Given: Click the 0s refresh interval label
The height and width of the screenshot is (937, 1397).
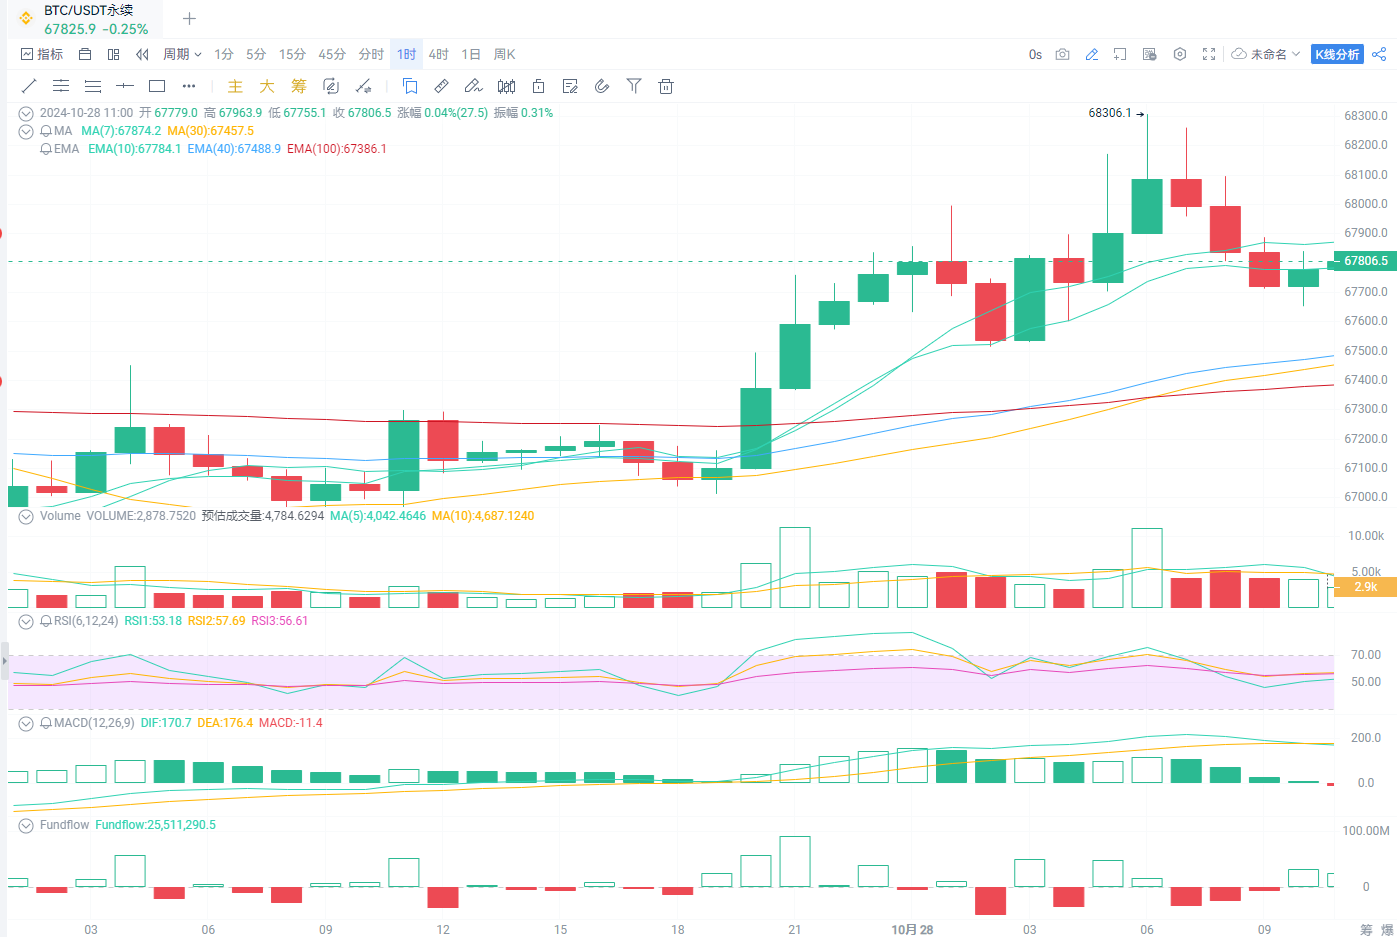Looking at the screenshot, I should (1035, 54).
